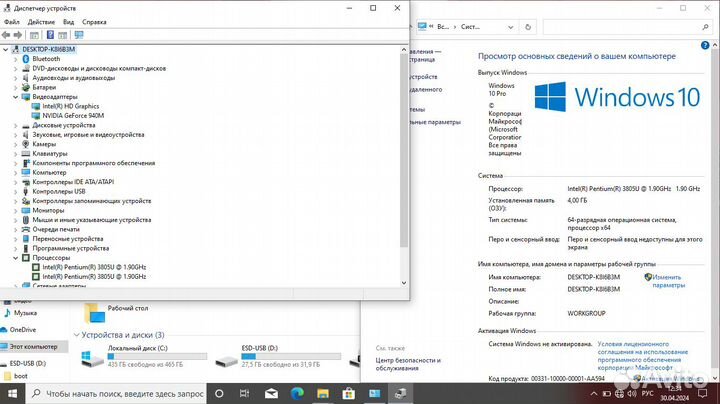Screen dimensions: 720x404
Task: Click the Back arrow in Device Manager toolbar
Action: [7, 34]
